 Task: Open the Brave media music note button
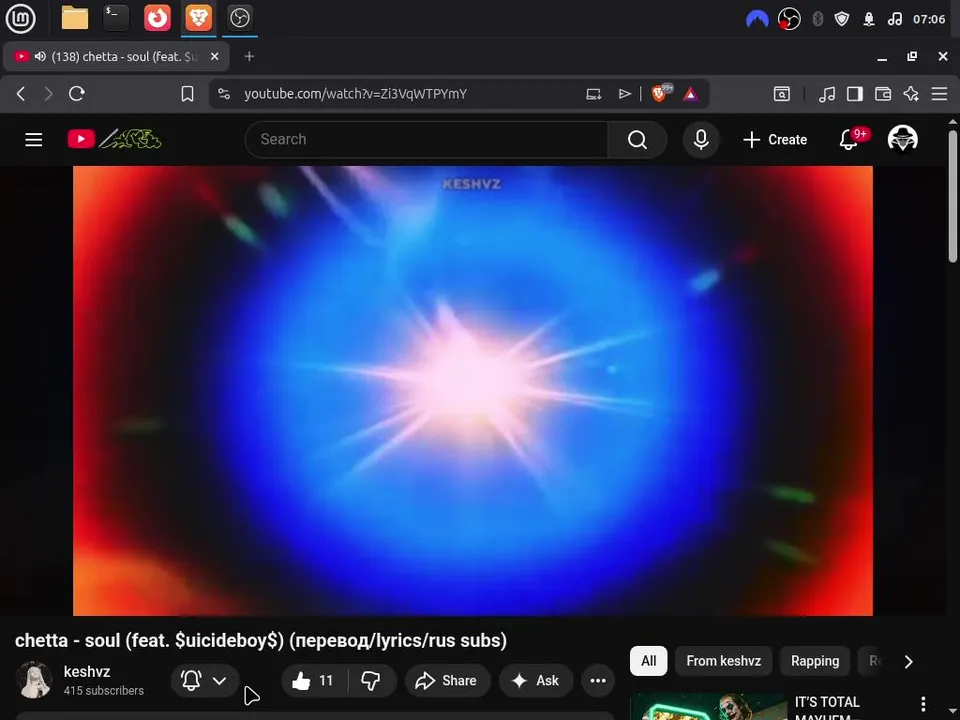coord(827,94)
